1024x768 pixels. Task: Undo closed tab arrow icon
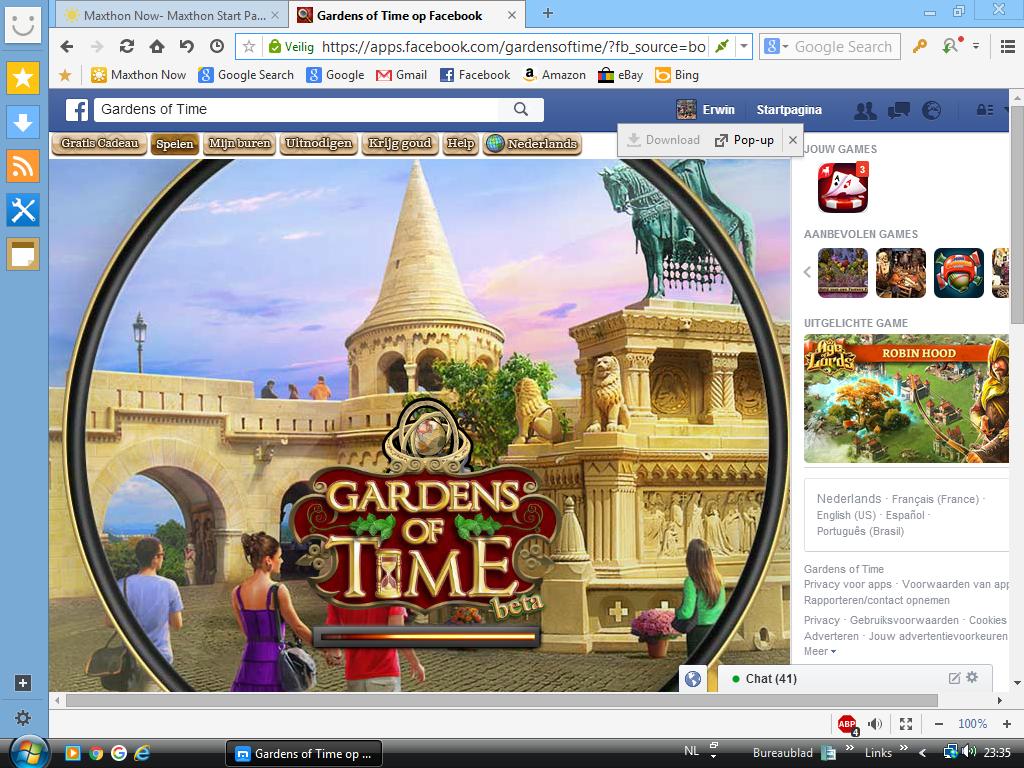(x=187, y=46)
